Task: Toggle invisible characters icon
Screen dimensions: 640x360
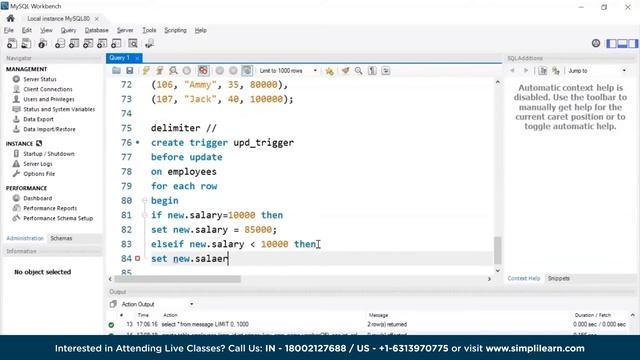Action: [x=372, y=71]
